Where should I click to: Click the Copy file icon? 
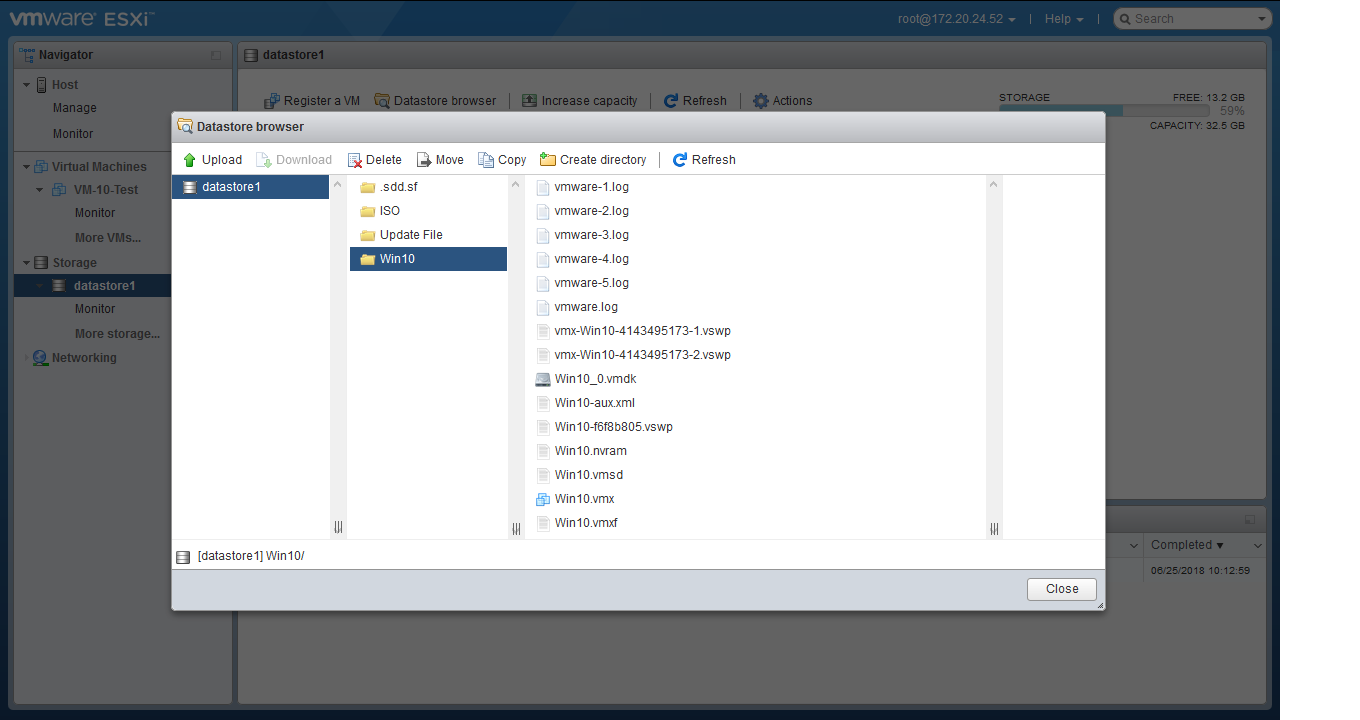point(486,160)
